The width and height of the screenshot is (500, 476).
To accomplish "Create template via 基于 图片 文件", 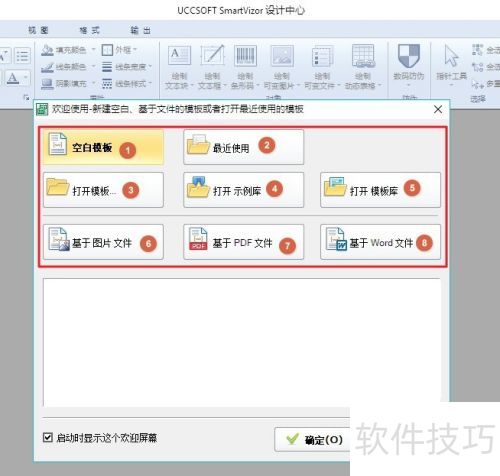I will [x=103, y=242].
